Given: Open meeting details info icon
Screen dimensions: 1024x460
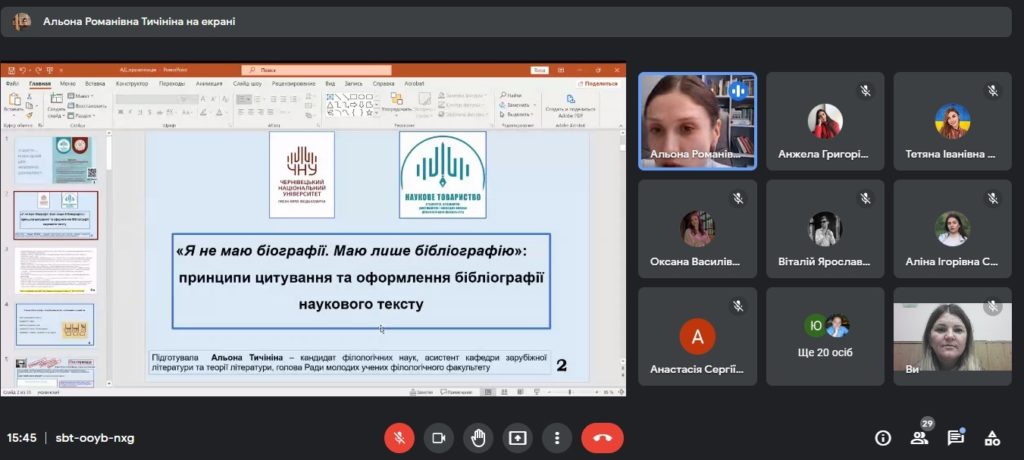Looking at the screenshot, I should click(x=883, y=438).
